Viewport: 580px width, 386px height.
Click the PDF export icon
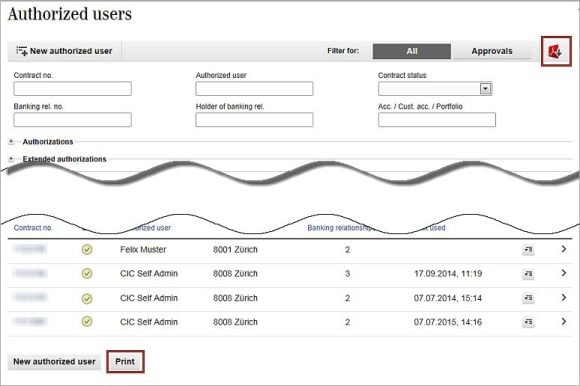556,51
